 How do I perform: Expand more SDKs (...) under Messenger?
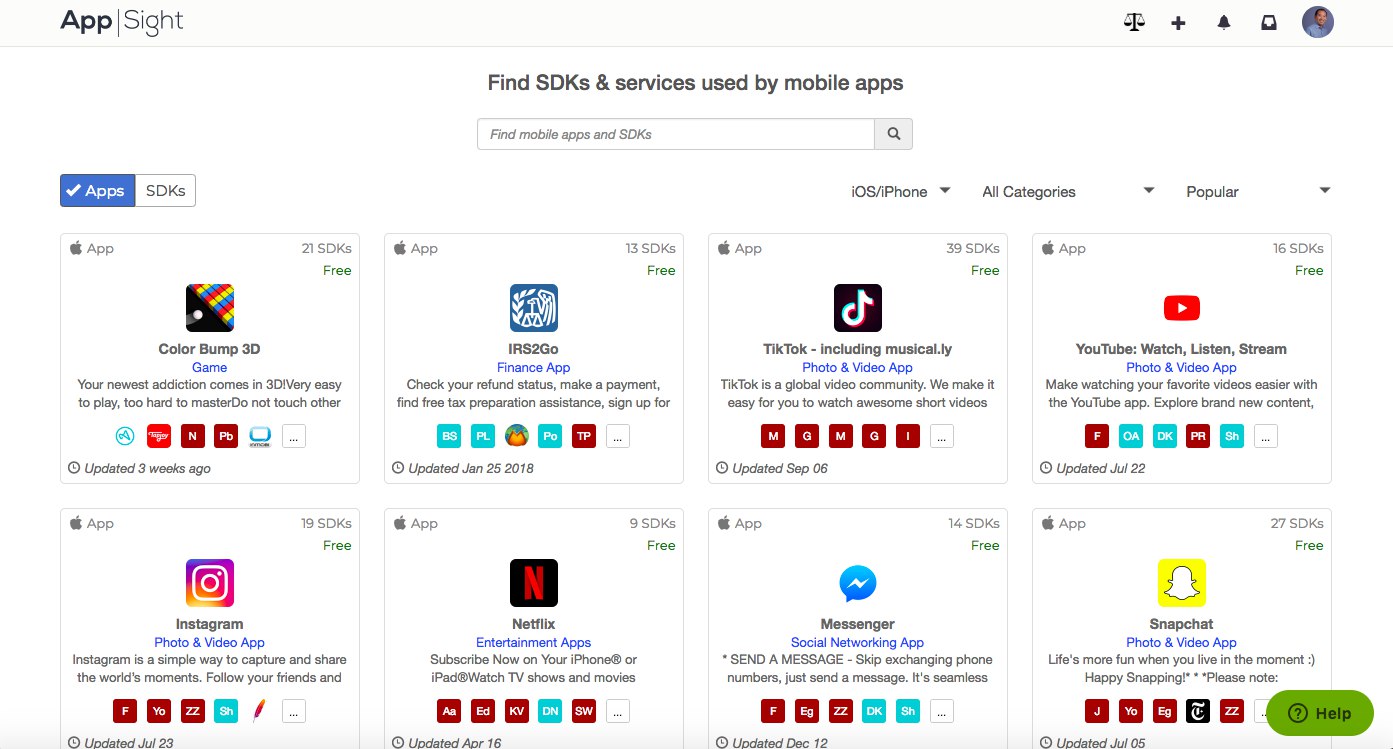942,711
